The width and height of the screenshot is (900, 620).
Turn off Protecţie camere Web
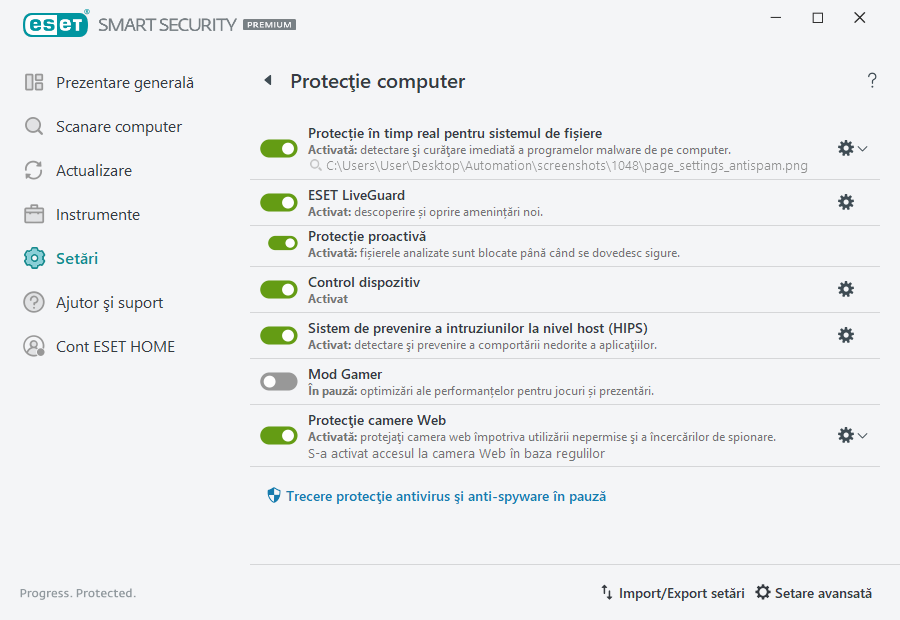tap(278, 434)
